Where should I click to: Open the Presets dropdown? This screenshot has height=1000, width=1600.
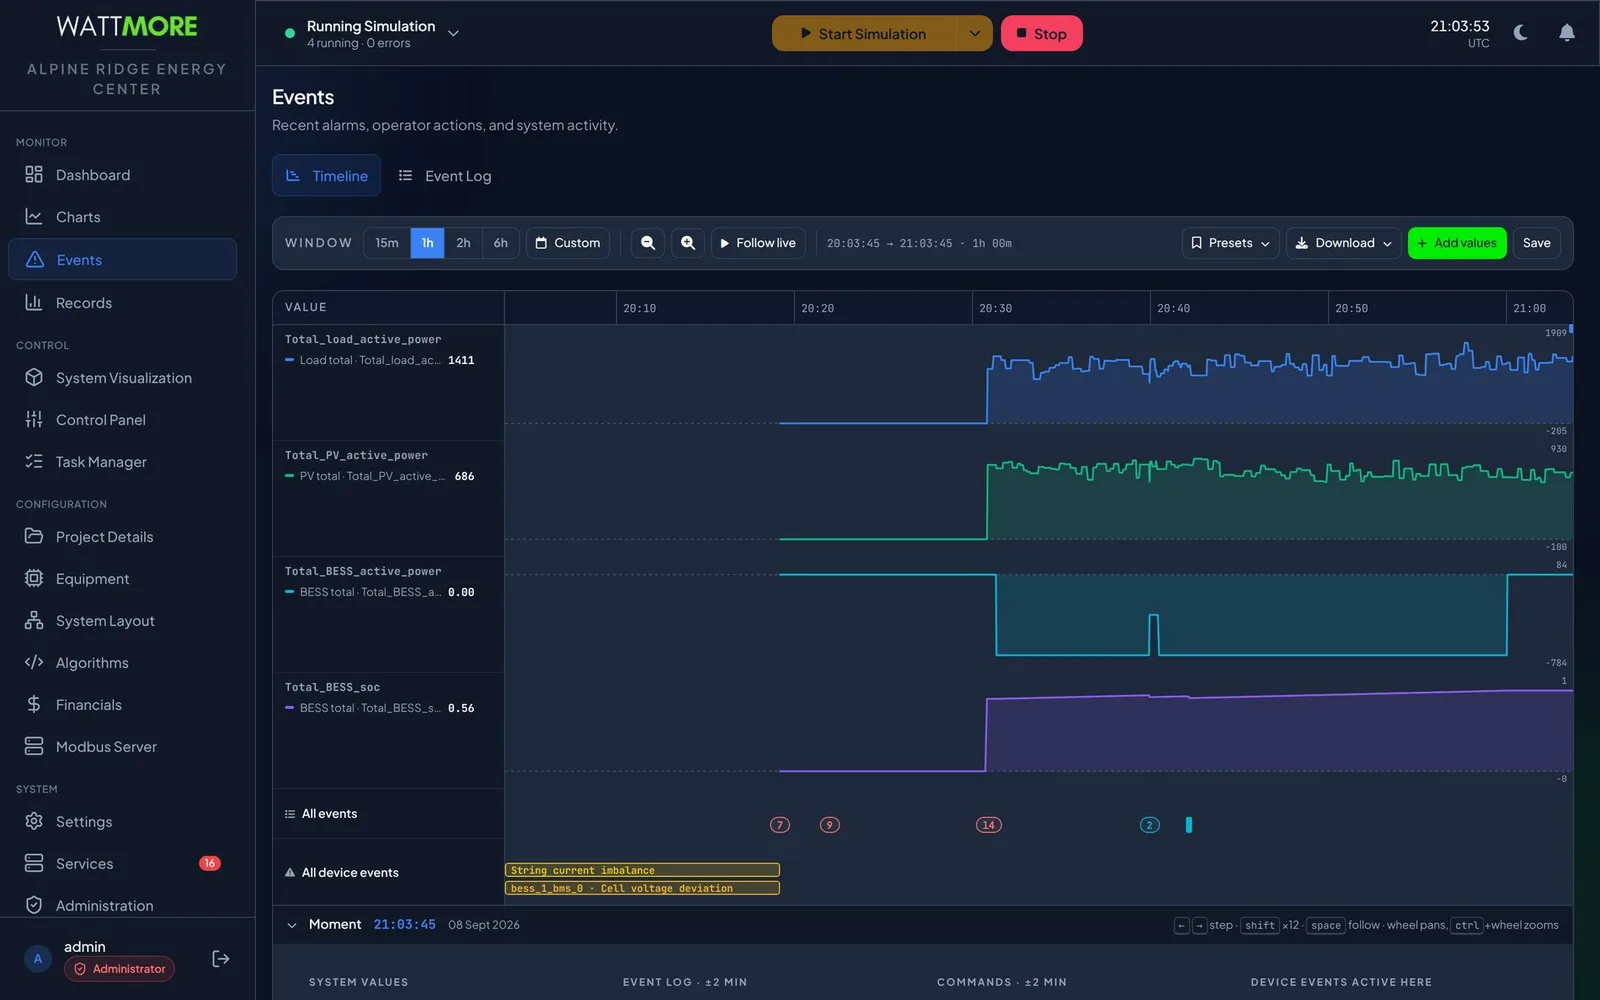[x=1231, y=243]
